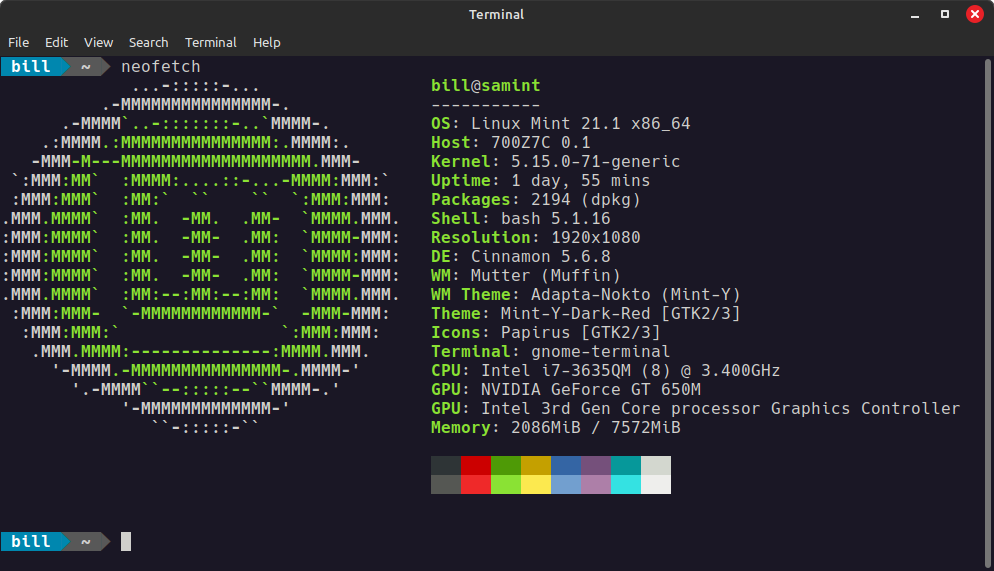The height and width of the screenshot is (571, 994).
Task: Click the '~' directory segment in the top prompt
Action: tap(86, 67)
